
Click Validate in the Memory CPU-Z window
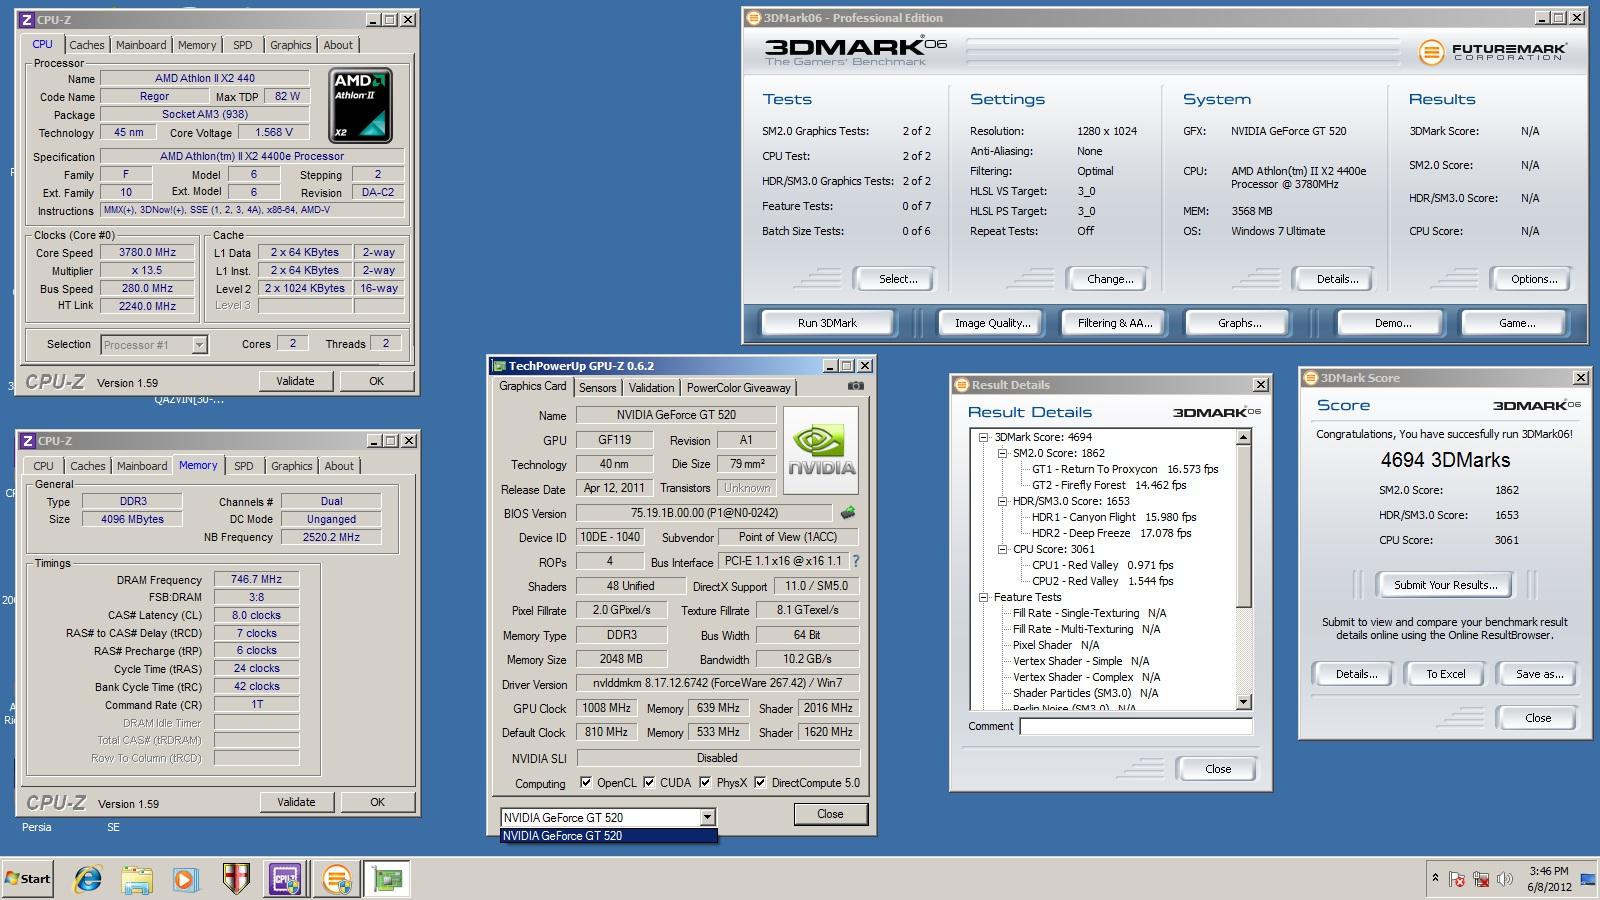pos(296,802)
